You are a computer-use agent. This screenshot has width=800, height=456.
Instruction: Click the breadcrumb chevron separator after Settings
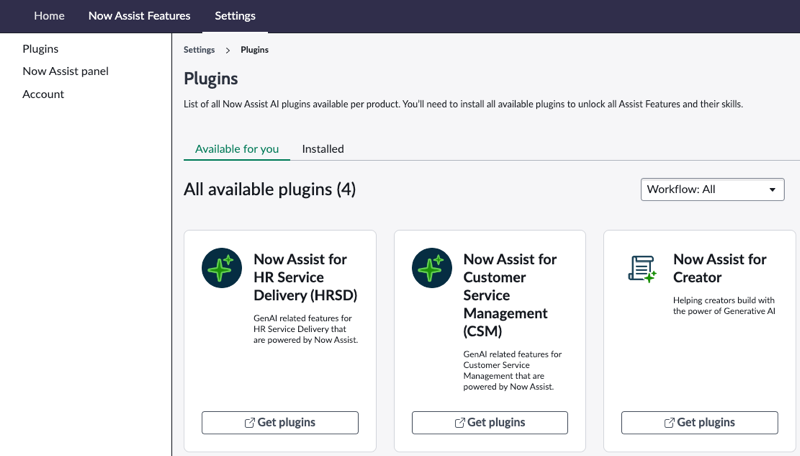coord(228,50)
